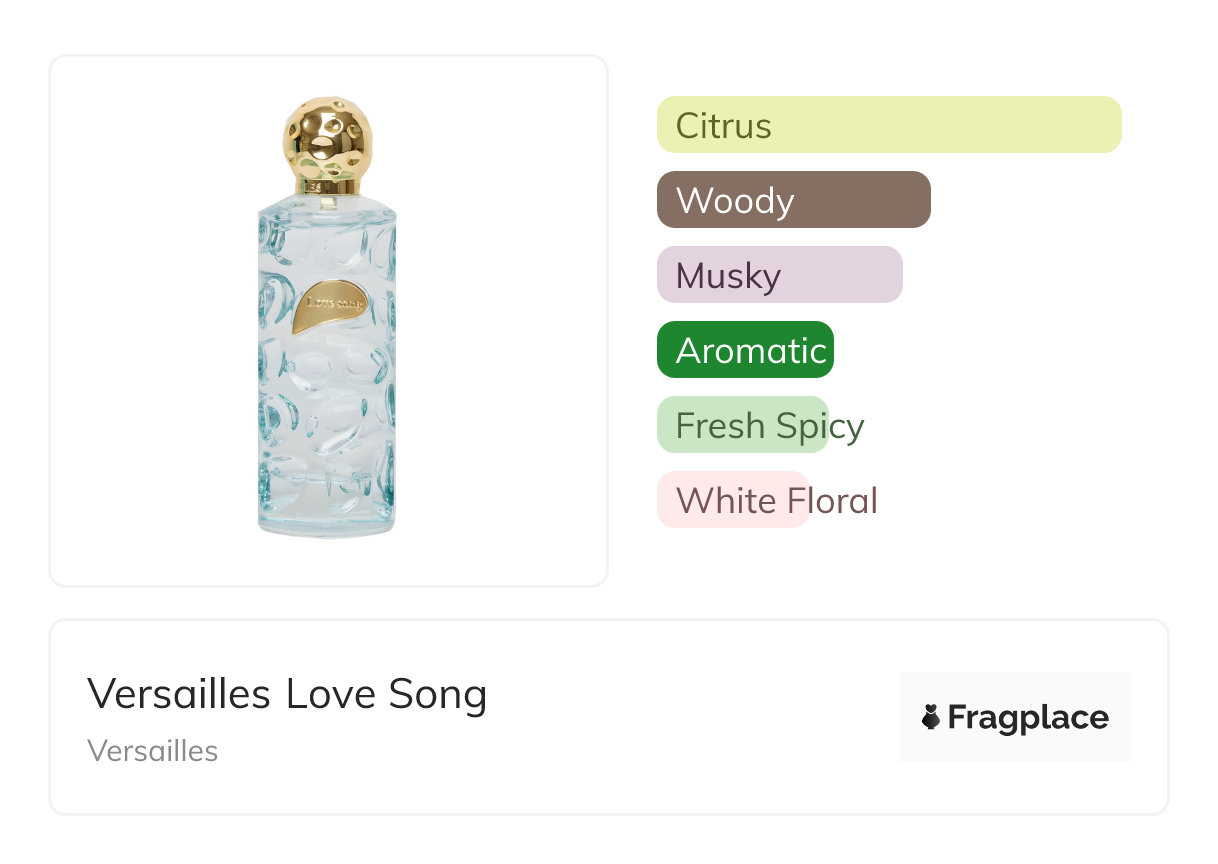Click the small Fragplace logo icon
This screenshot has width=1218, height=864.
tap(931, 717)
